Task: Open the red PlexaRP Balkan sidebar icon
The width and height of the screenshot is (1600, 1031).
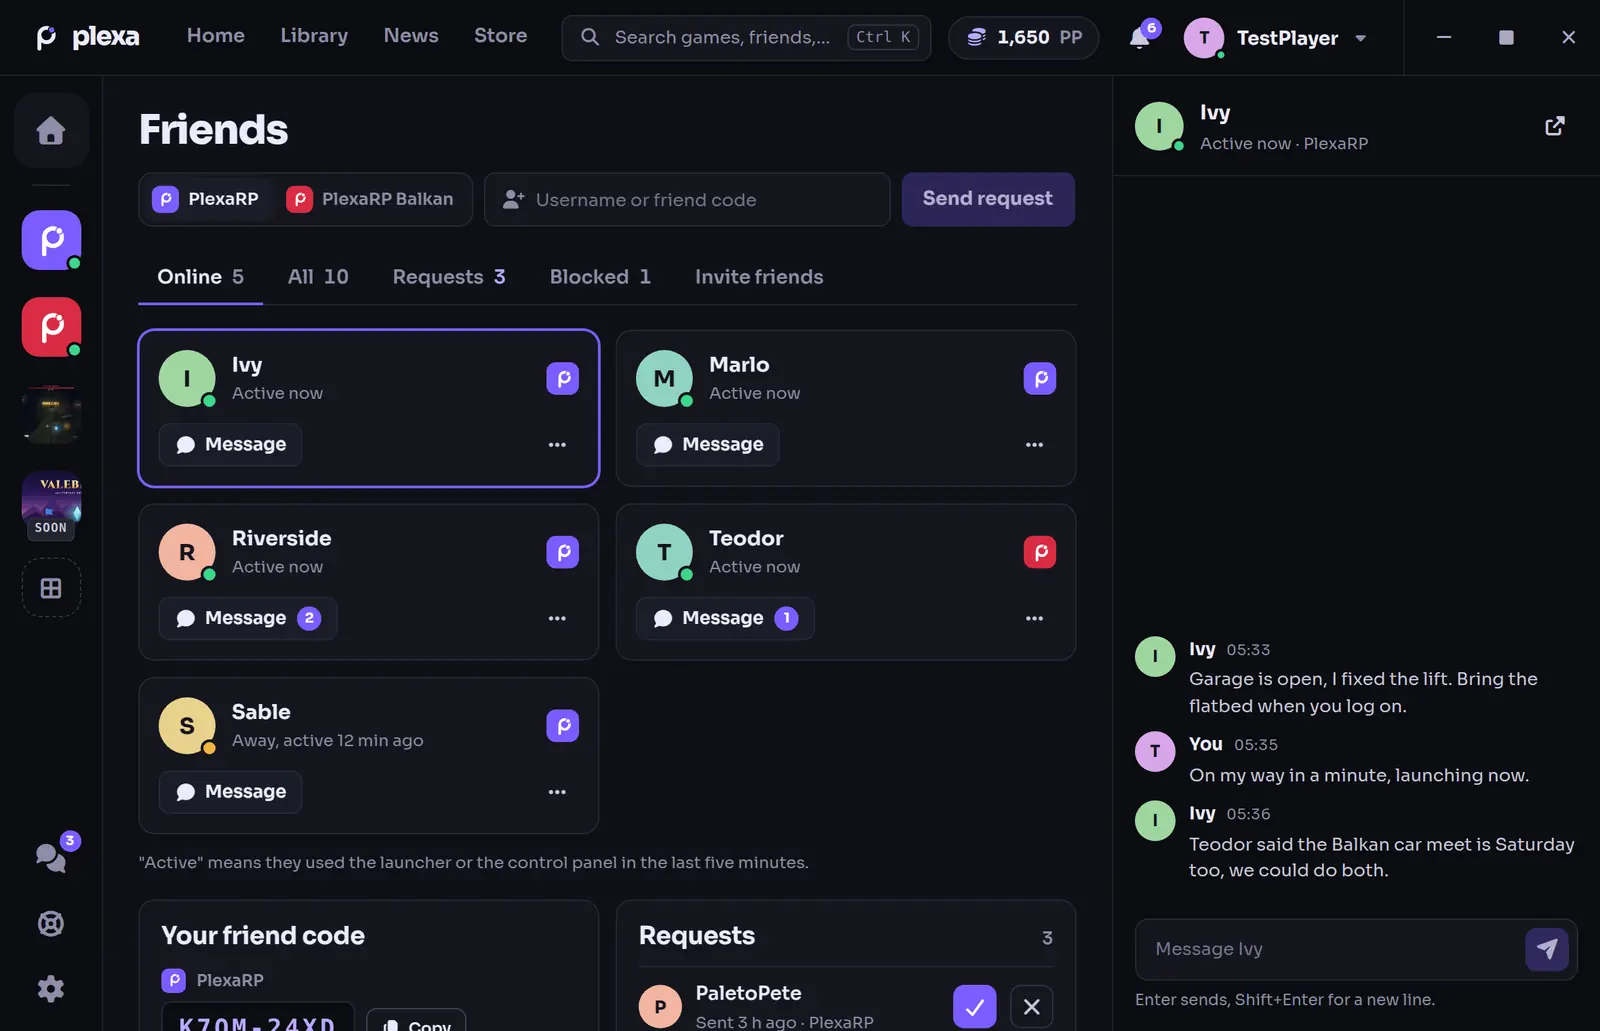Action: pyautogui.click(x=51, y=327)
